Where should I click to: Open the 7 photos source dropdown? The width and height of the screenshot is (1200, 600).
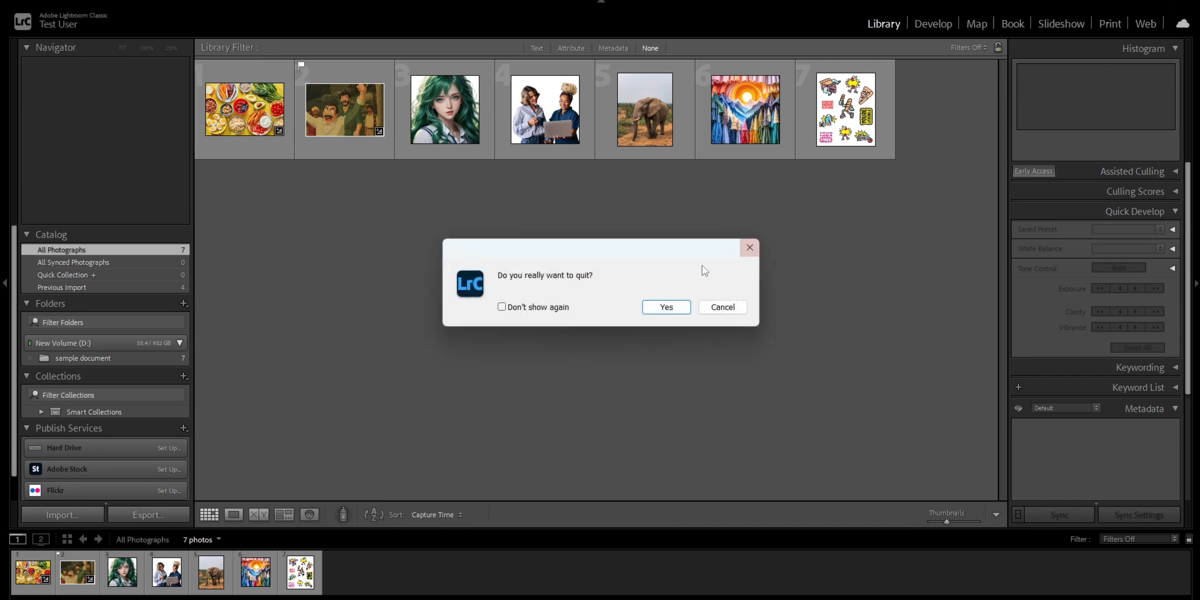pyautogui.click(x=201, y=539)
